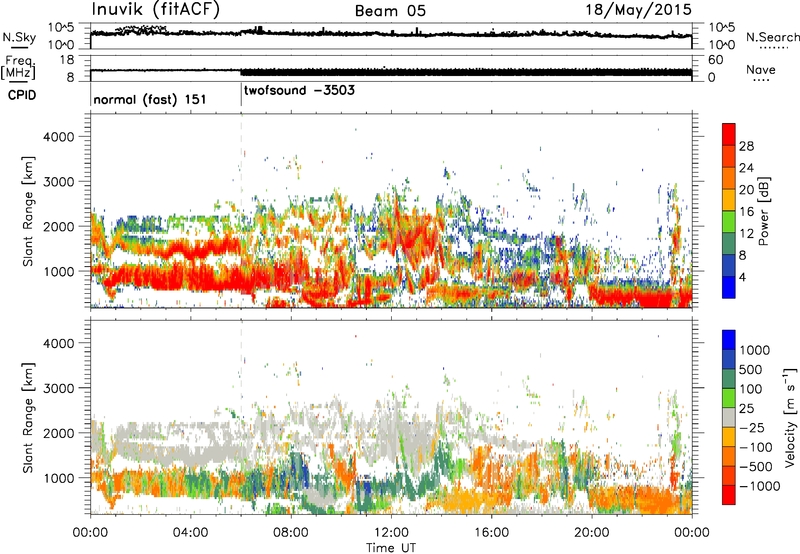This screenshot has width=800, height=554.
Task: Click the 'N.Search' legend label
Action: (772, 37)
